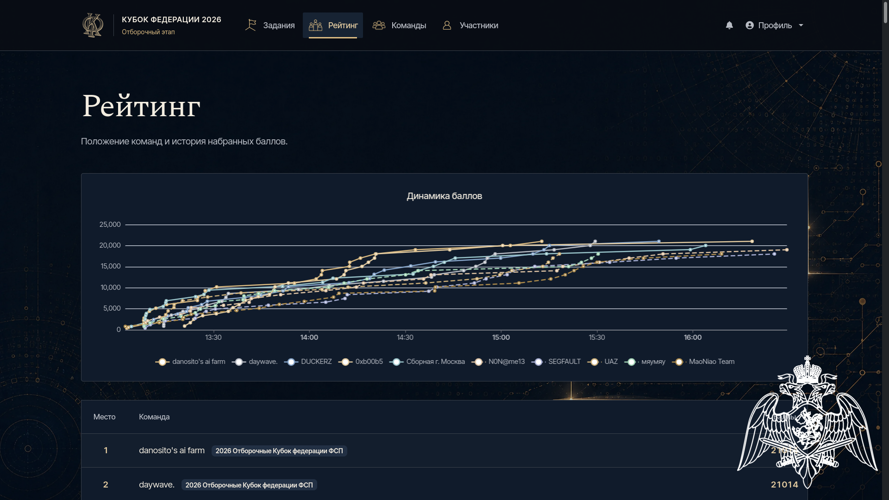Click the profile avatar icon
Viewport: 889px width, 500px height.
coord(750,26)
